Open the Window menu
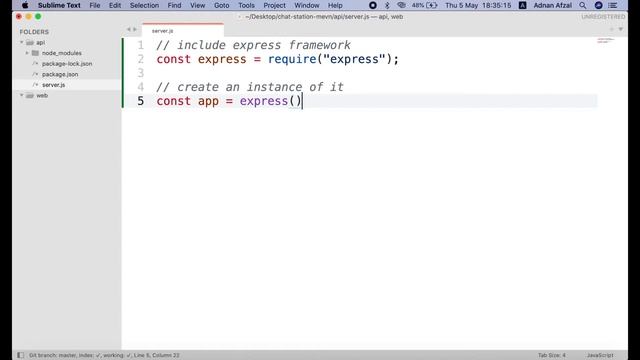The height and width of the screenshot is (360, 640). coord(307,5)
